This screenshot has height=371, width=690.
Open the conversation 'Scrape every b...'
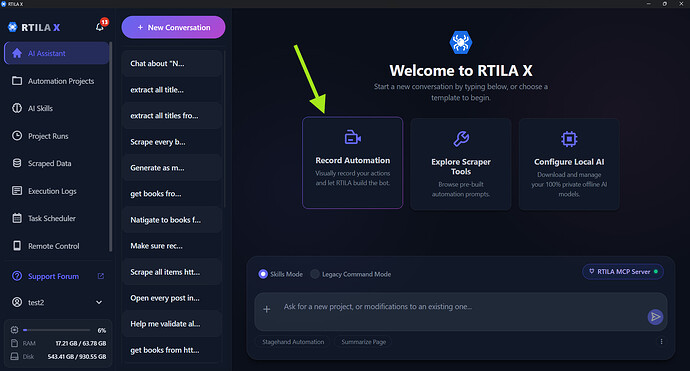pyautogui.click(x=172, y=142)
